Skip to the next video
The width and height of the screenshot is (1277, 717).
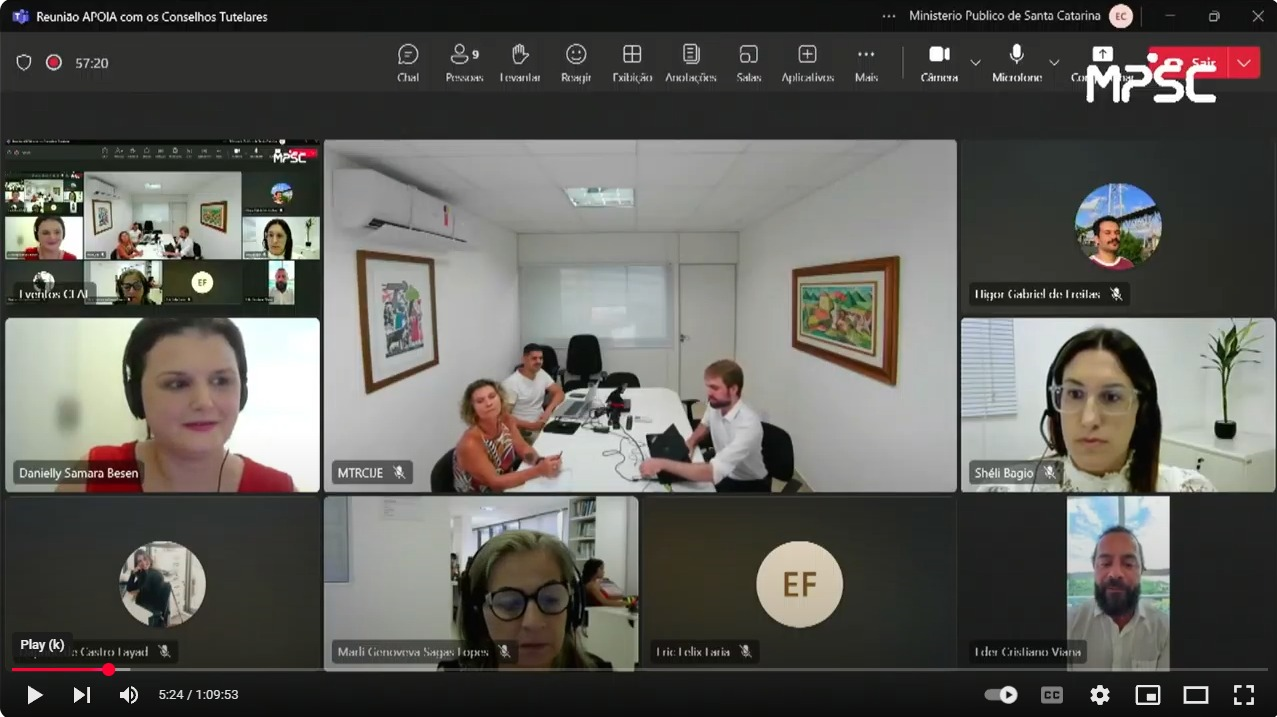pos(82,695)
